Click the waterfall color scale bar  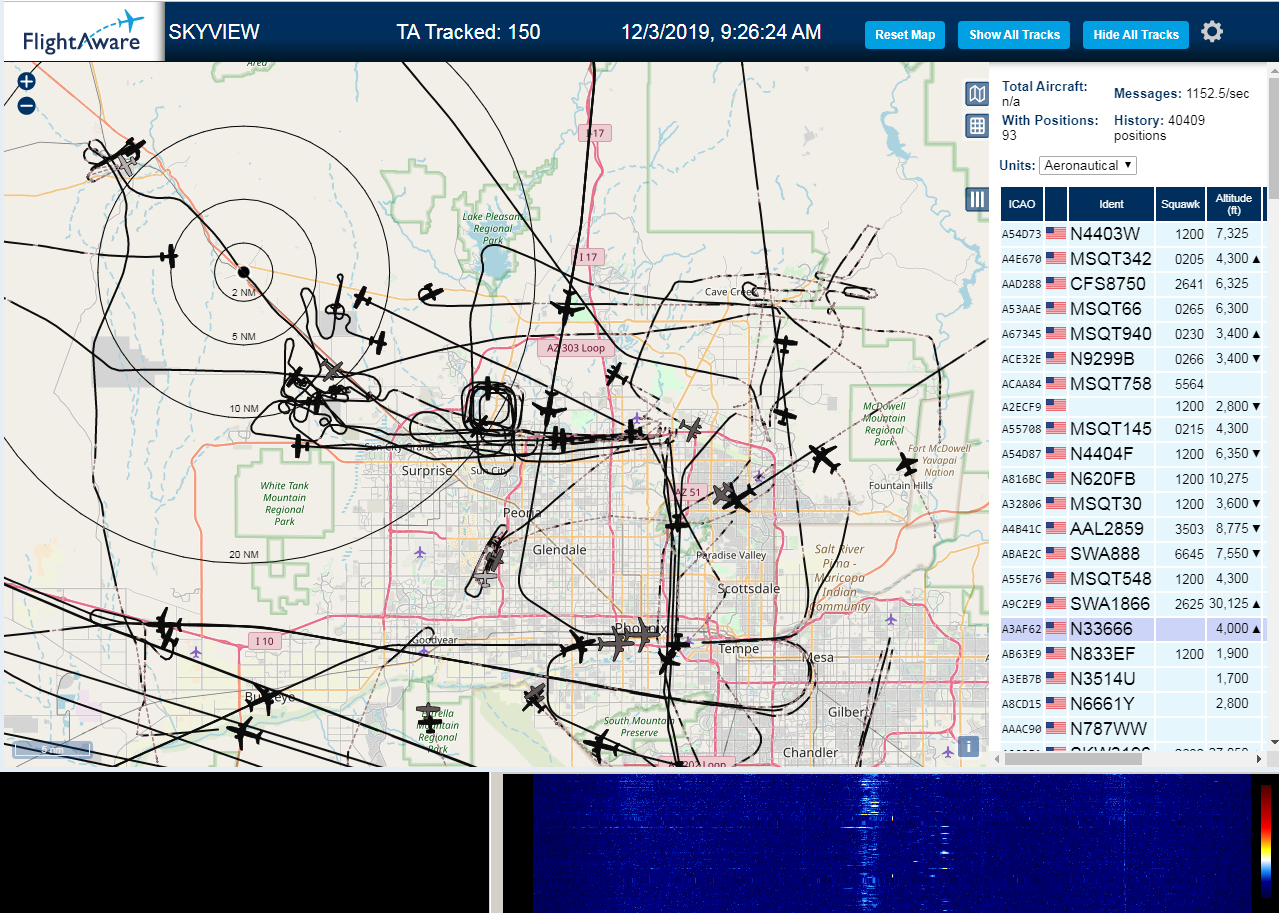tap(1266, 840)
